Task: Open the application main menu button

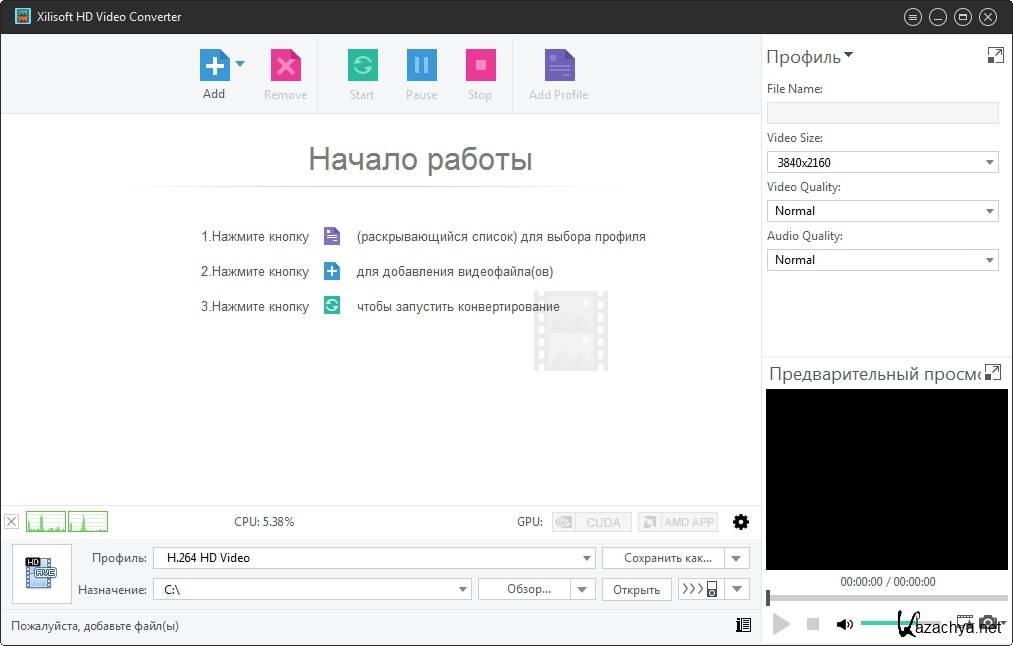Action: 912,17
